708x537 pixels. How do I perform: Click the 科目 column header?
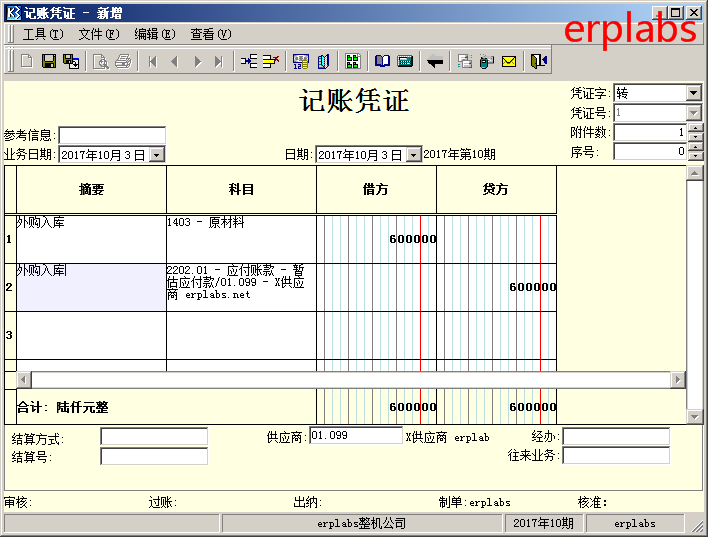pos(241,189)
